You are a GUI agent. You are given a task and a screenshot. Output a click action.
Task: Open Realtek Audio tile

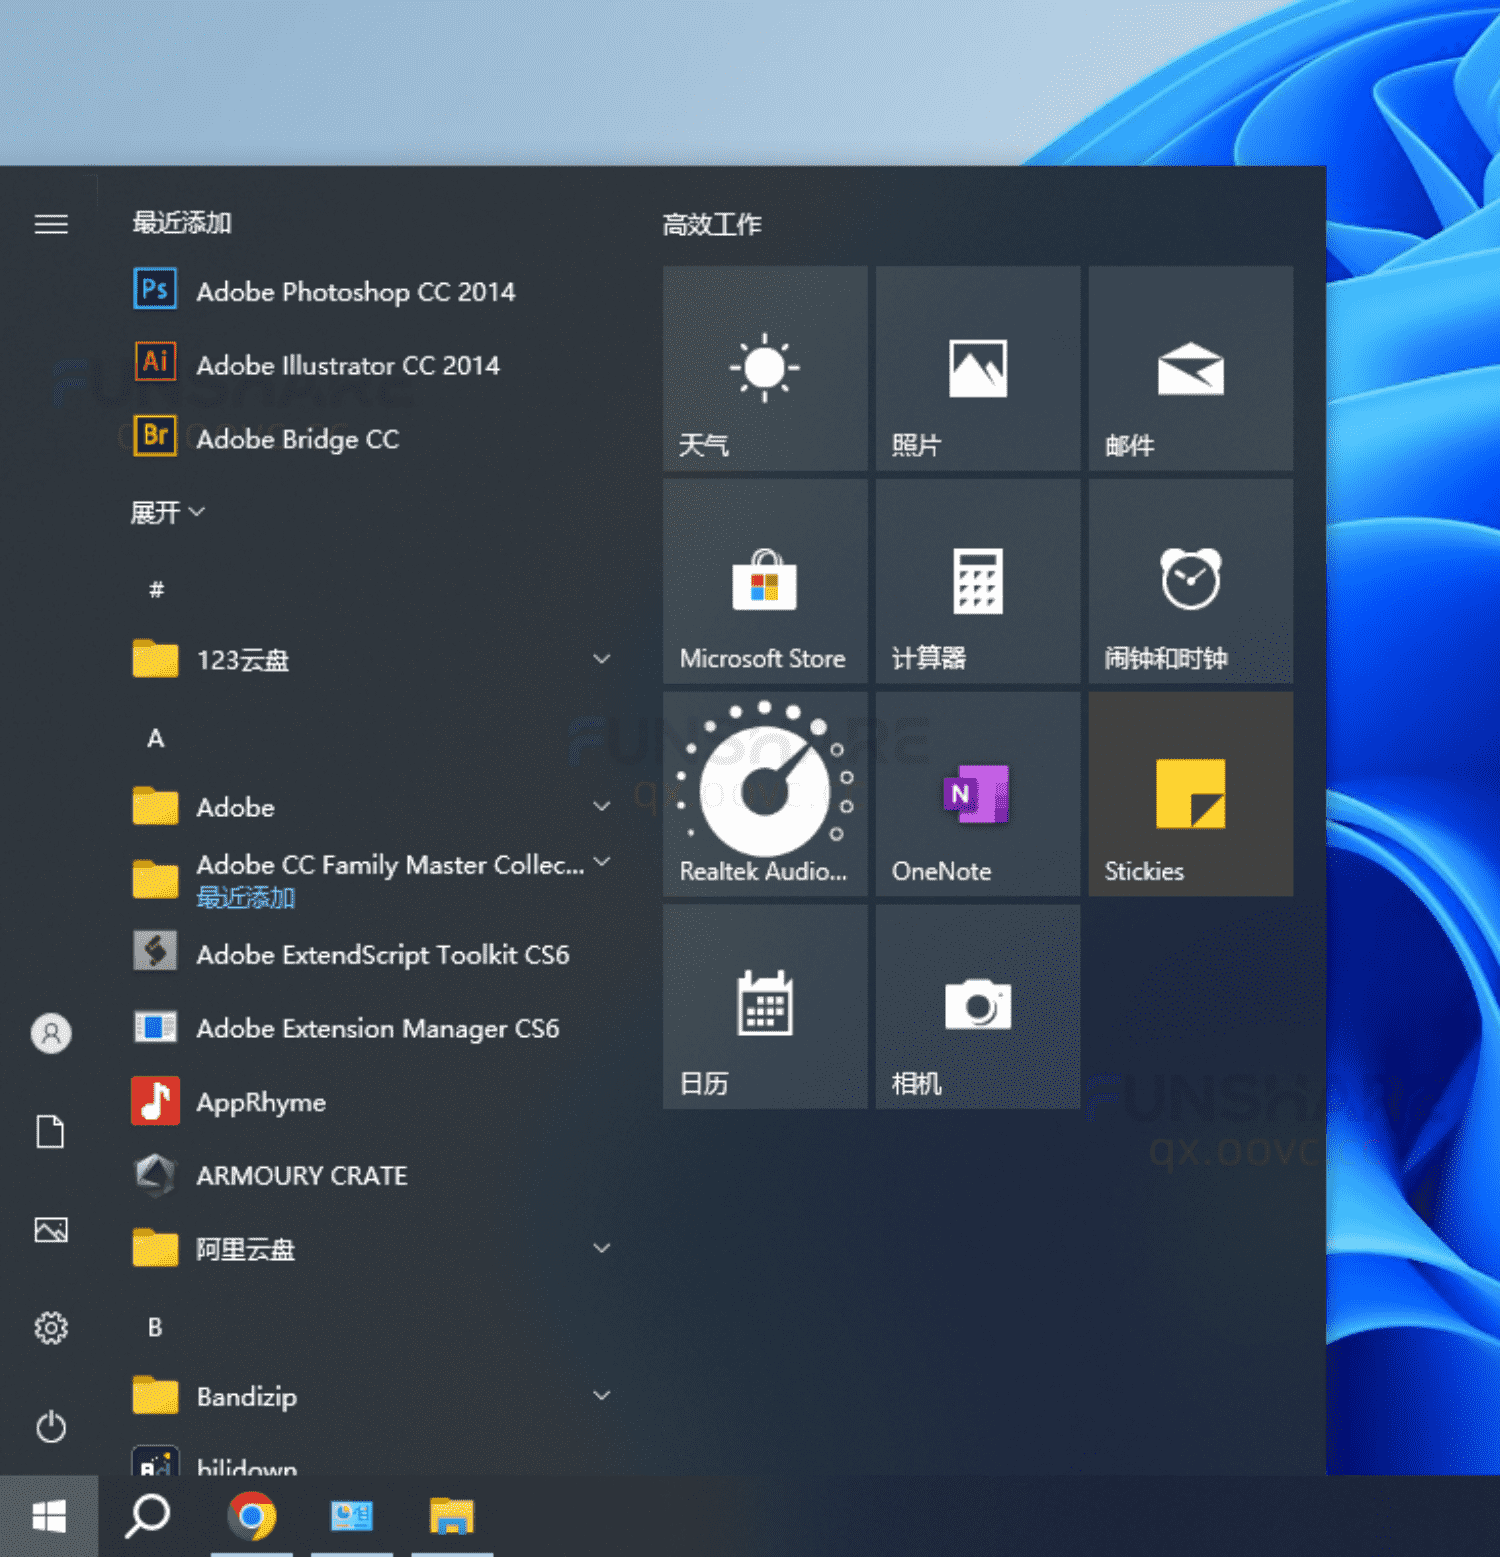(x=765, y=794)
